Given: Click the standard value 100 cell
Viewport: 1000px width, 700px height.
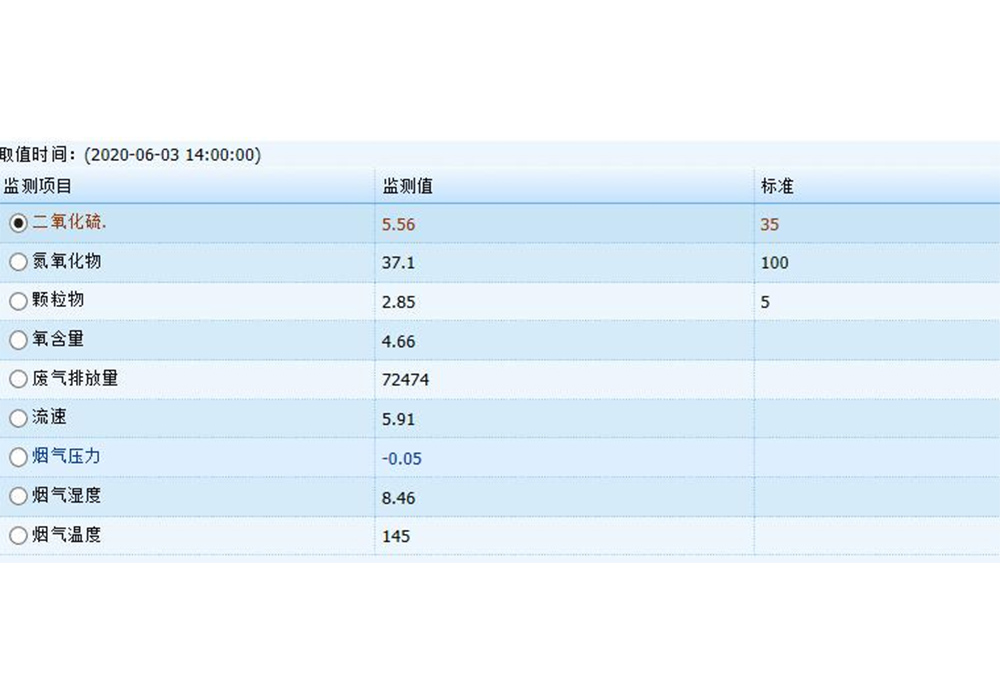Looking at the screenshot, I should point(774,263).
